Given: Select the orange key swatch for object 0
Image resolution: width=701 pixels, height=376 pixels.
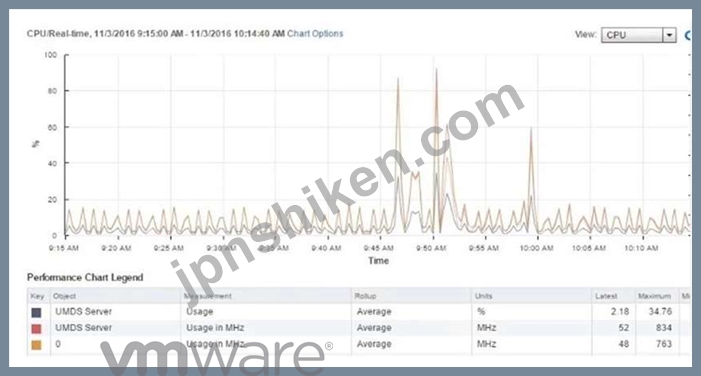Looking at the screenshot, I should click(36, 345).
